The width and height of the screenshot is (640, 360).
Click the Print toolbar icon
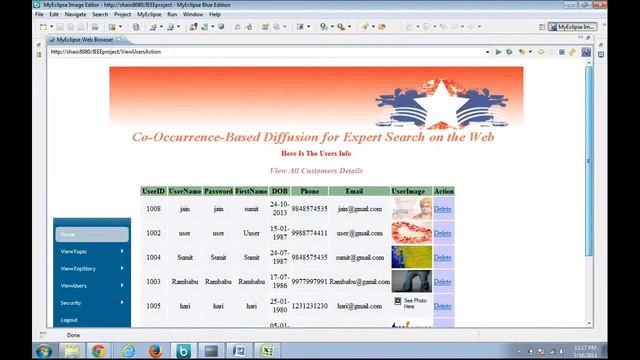[95, 27]
